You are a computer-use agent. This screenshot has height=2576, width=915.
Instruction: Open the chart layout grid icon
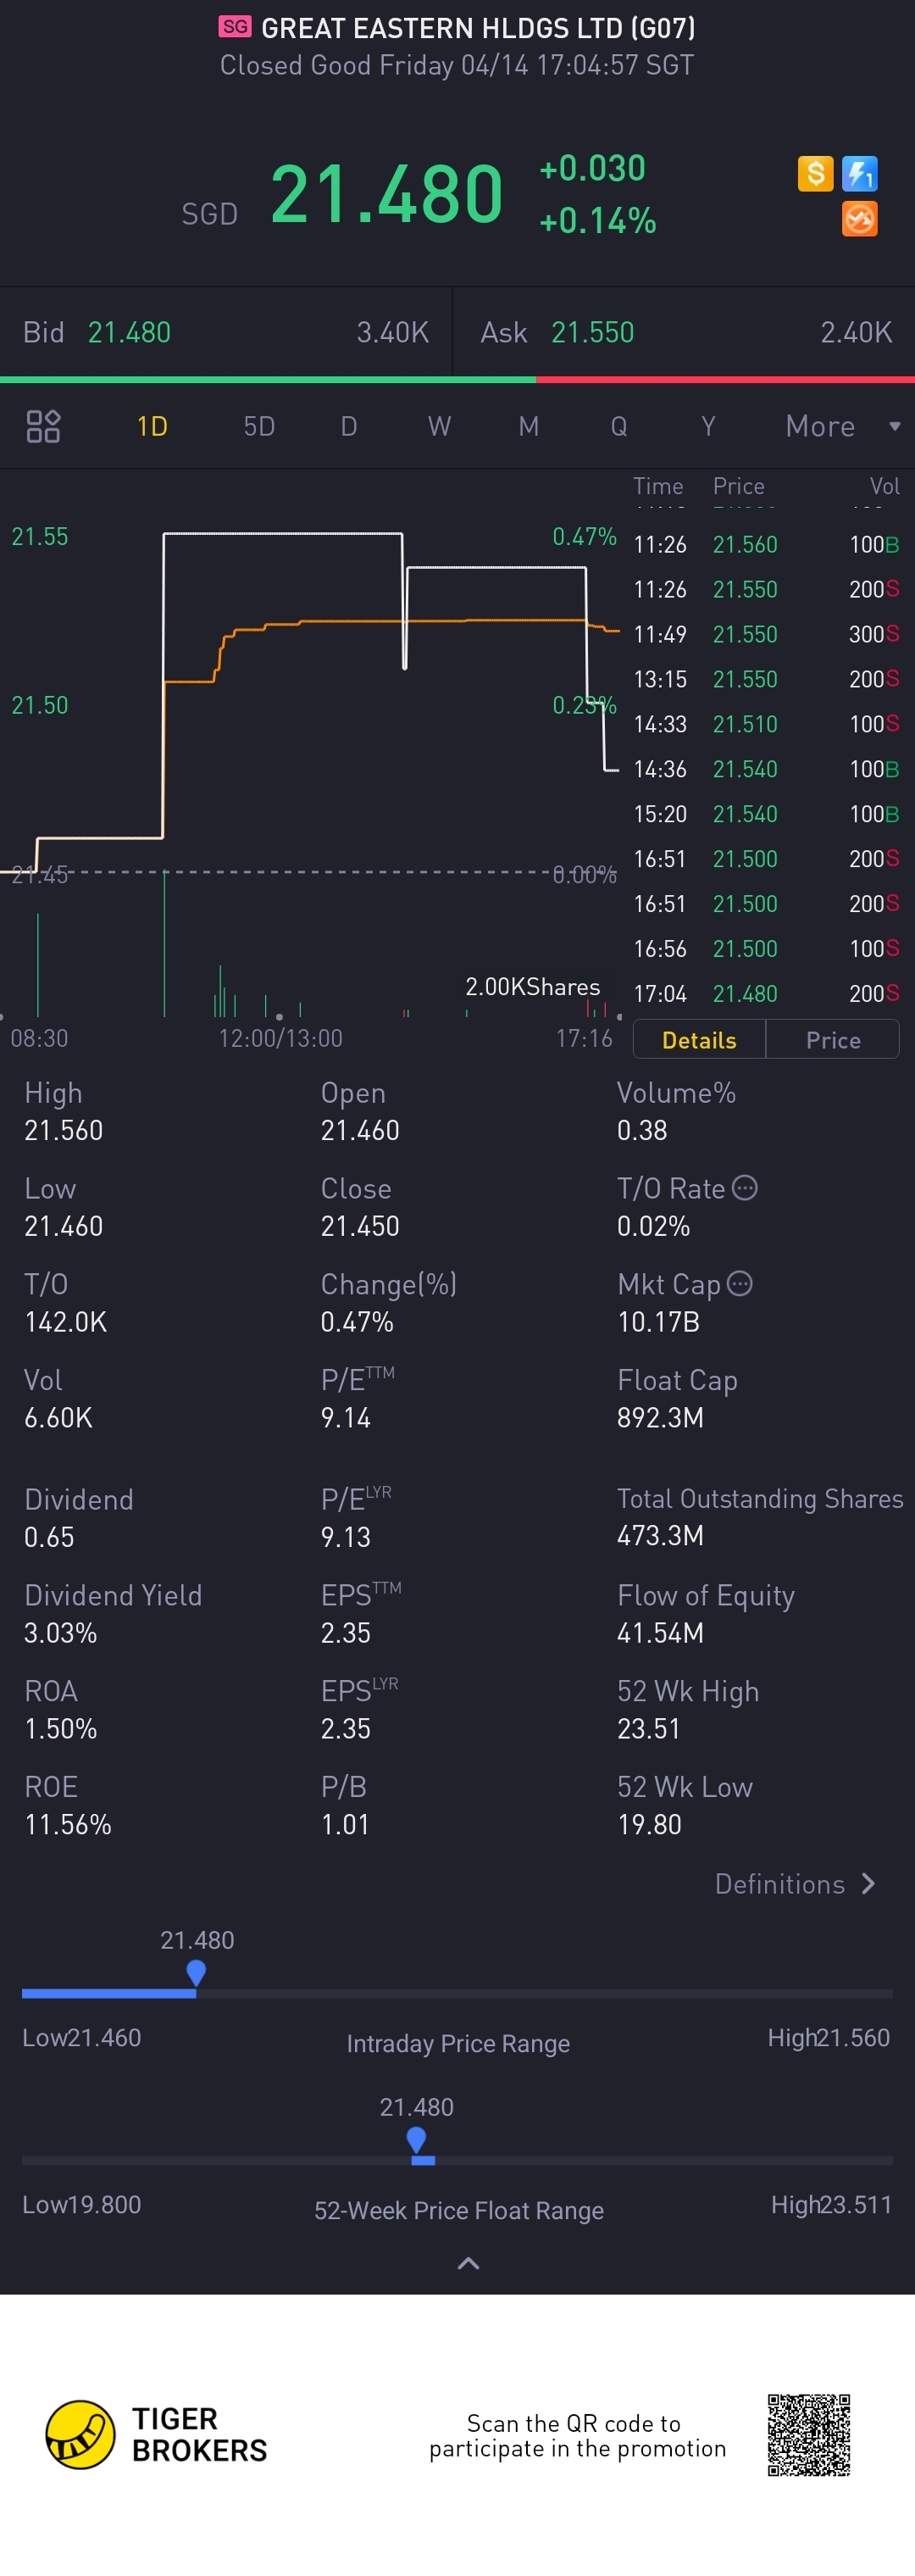[x=43, y=426]
